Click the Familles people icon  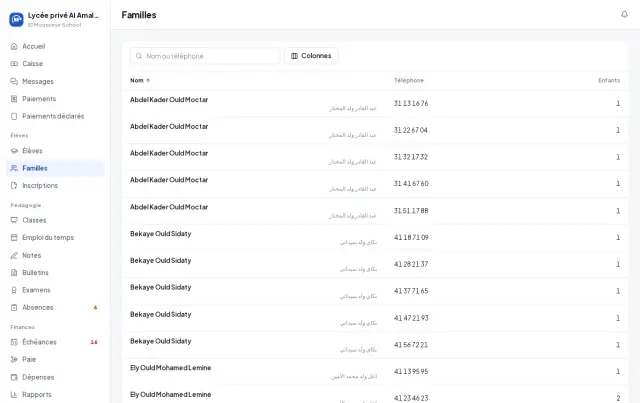(14, 168)
